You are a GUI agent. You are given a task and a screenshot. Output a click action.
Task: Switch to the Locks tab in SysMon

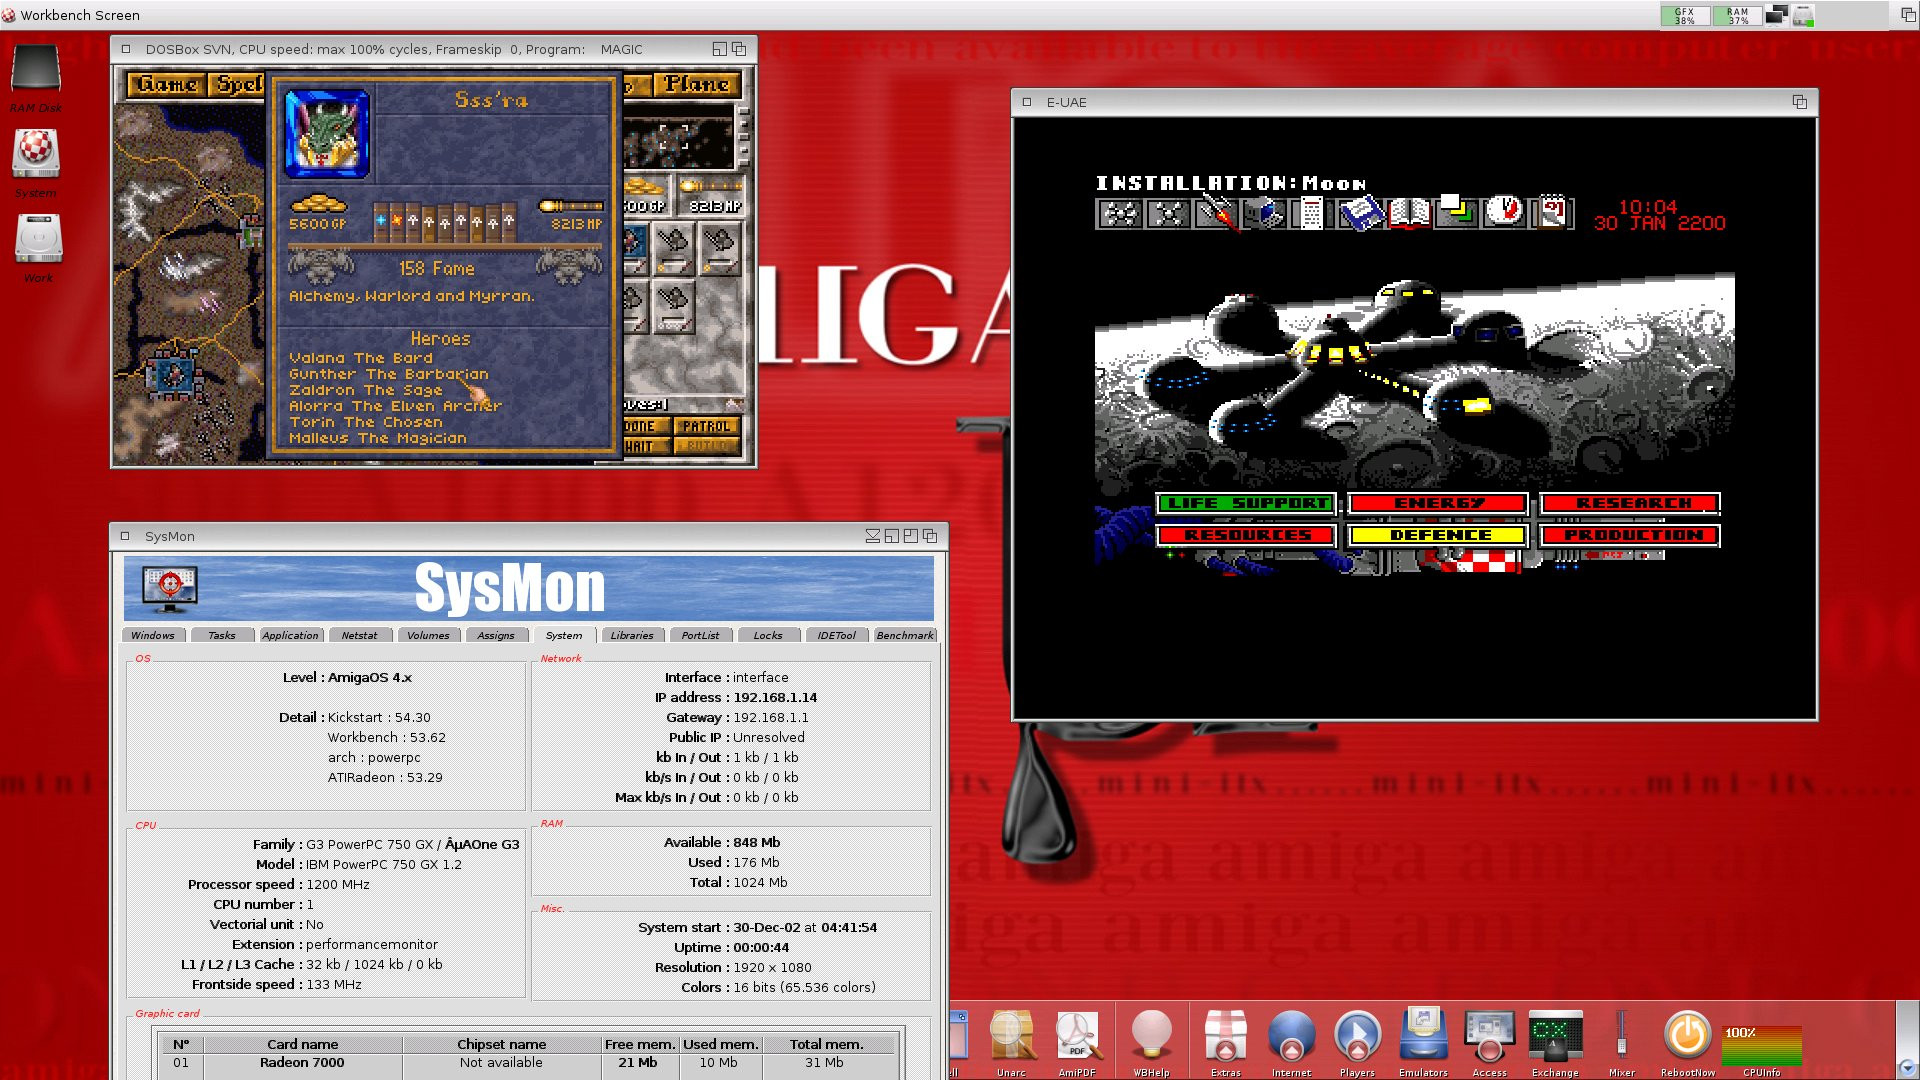pos(768,635)
